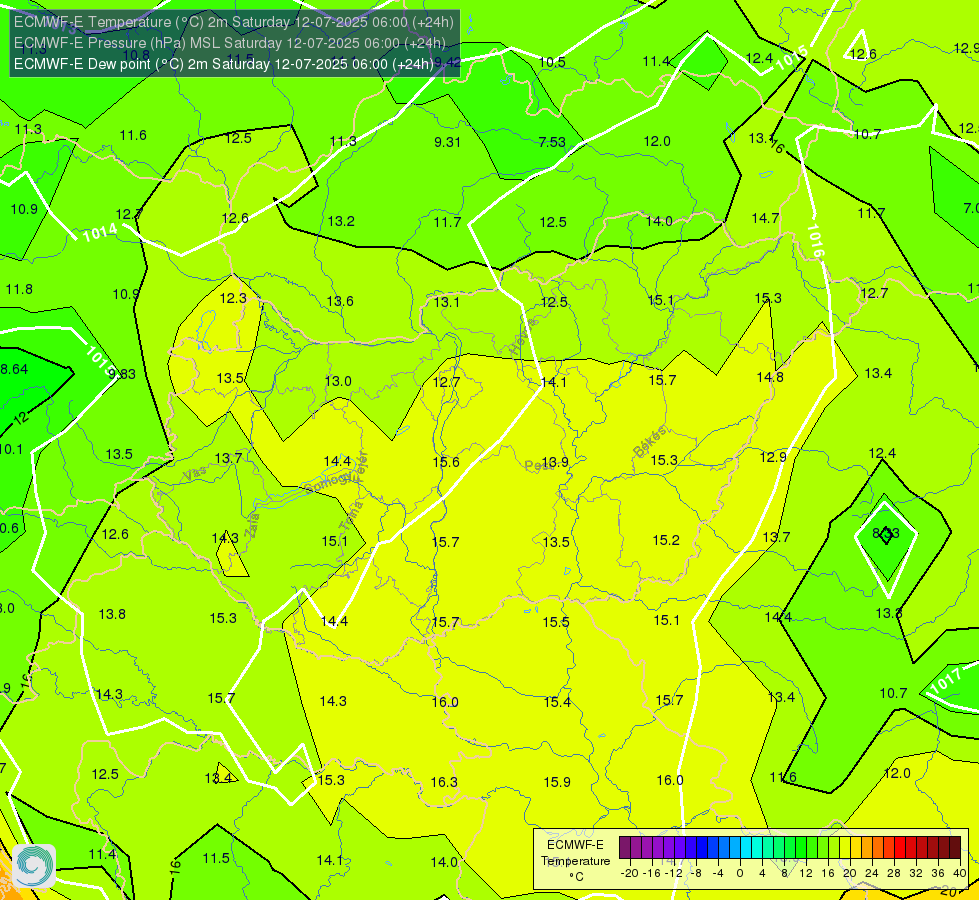Click the Vas county label
979x900 pixels.
click(x=195, y=473)
